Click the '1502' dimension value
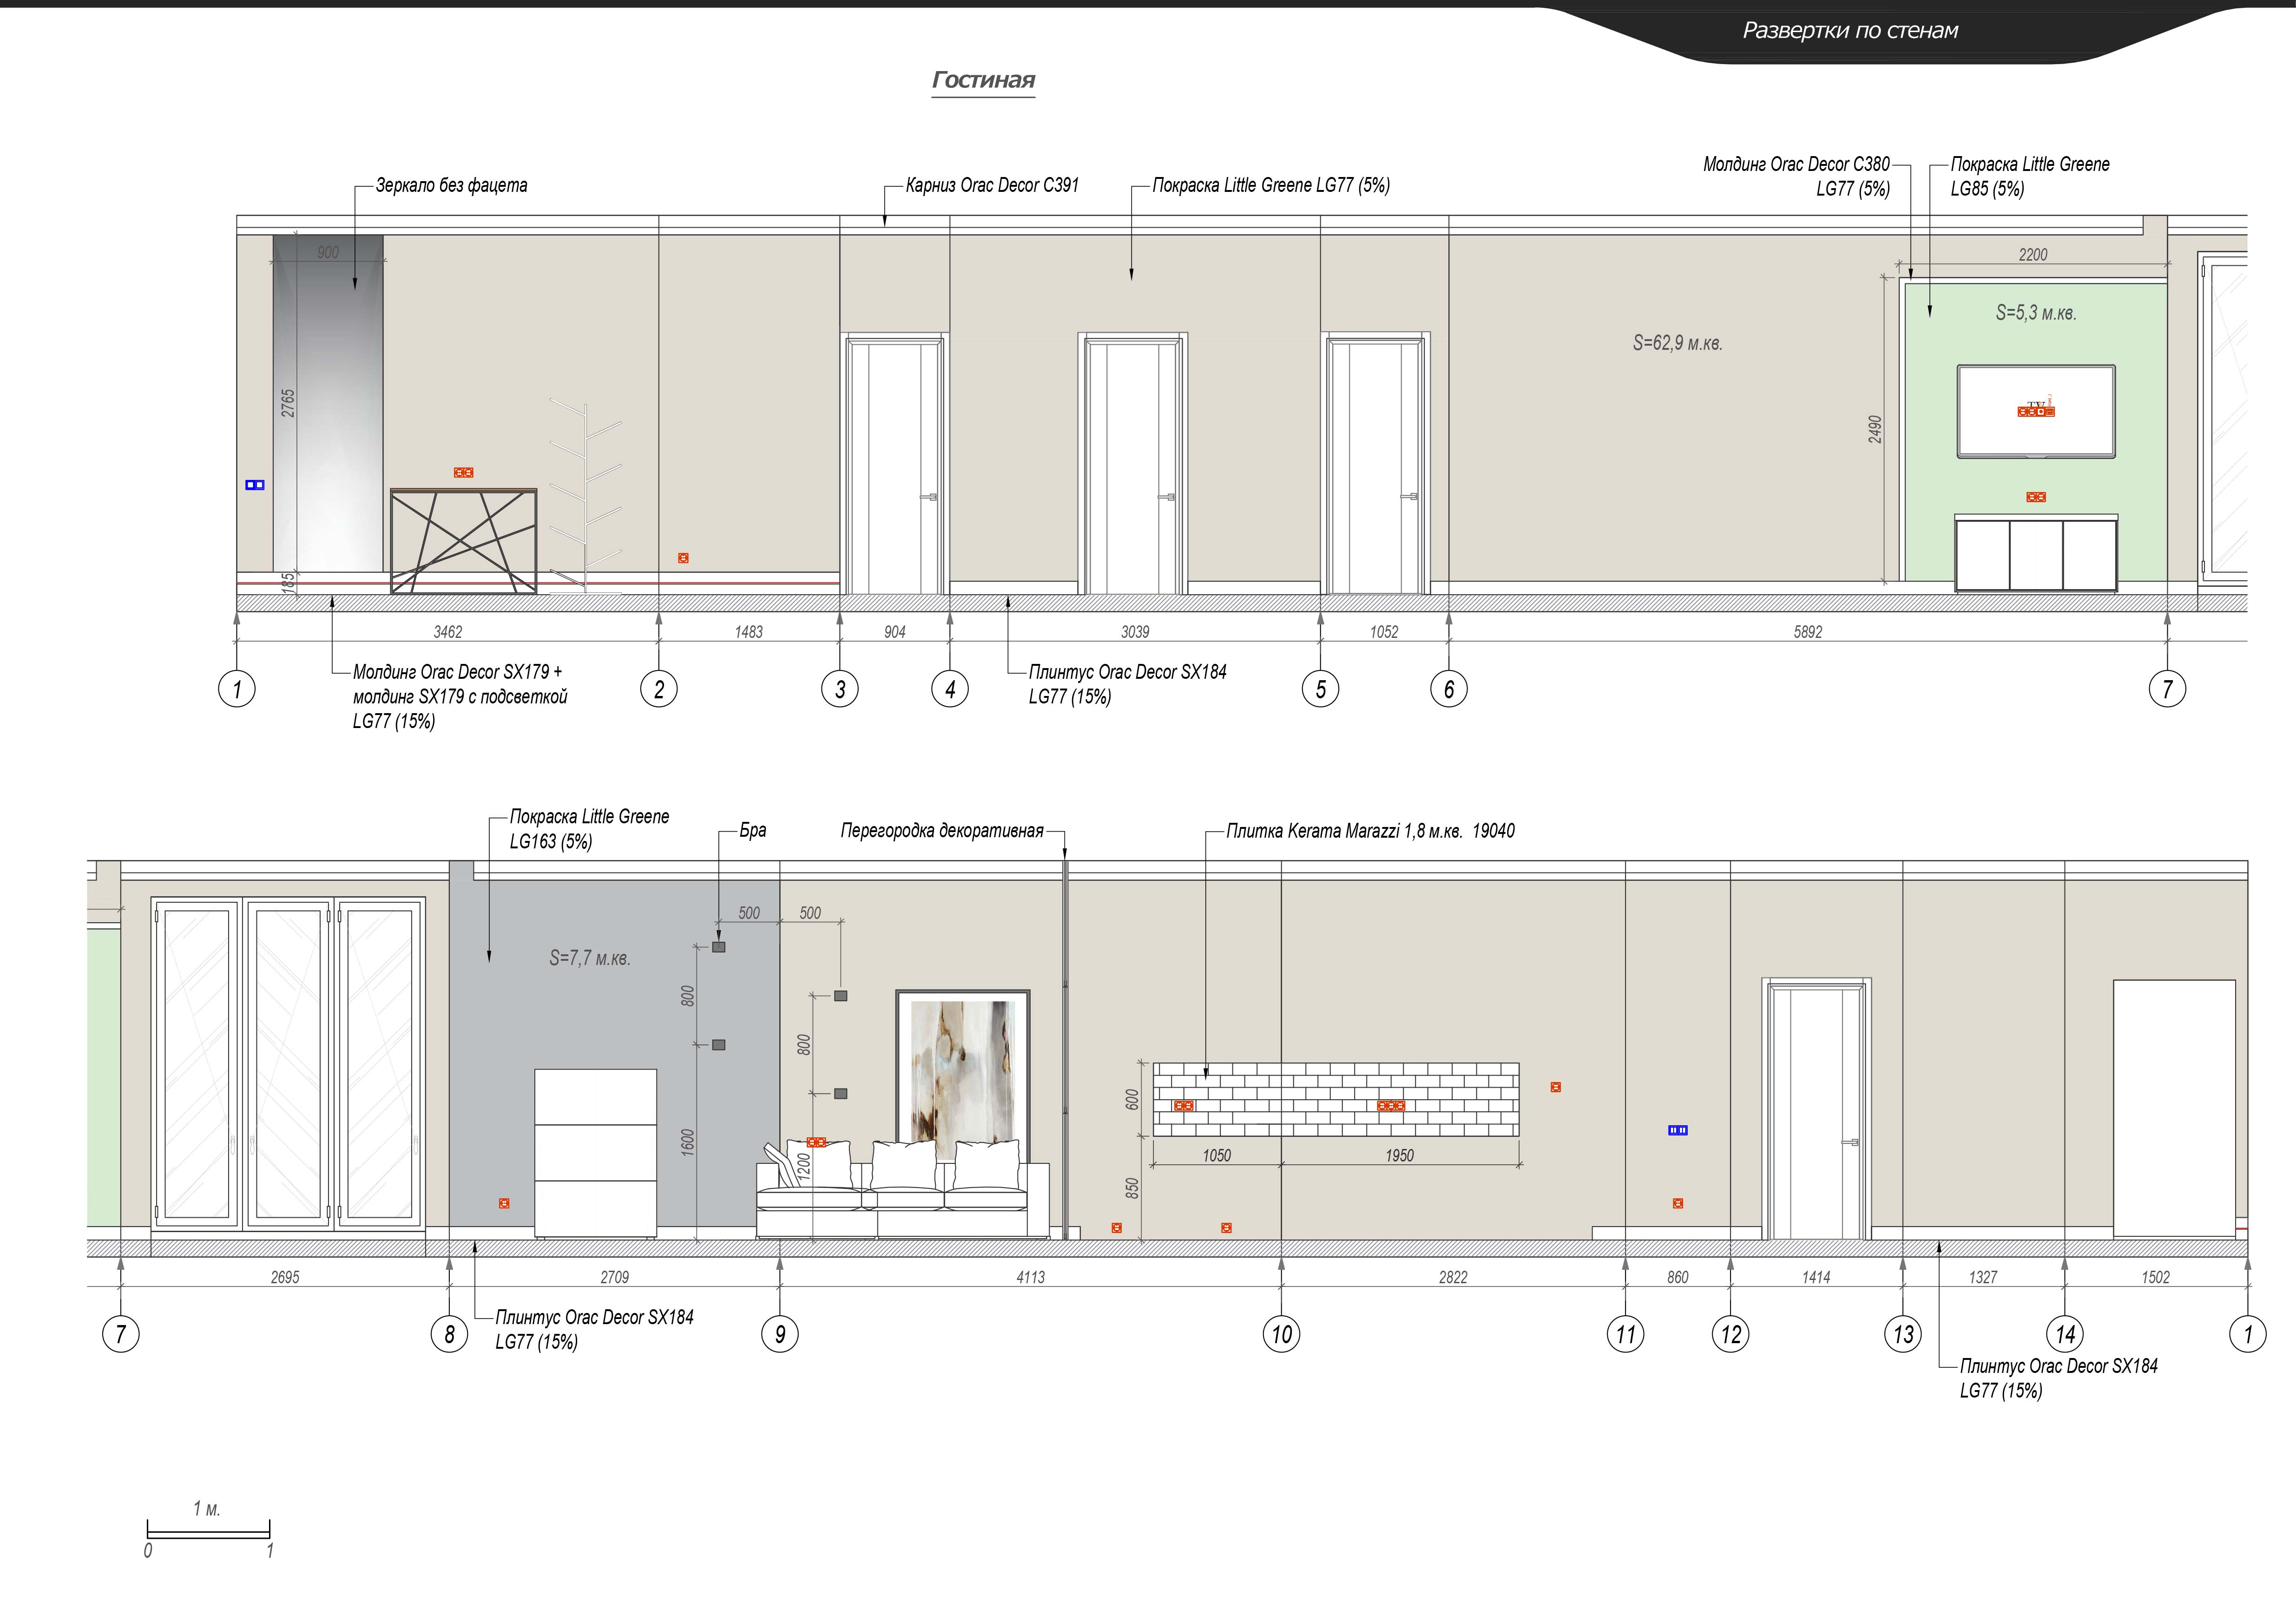This screenshot has height=1621, width=2296. click(2156, 1277)
